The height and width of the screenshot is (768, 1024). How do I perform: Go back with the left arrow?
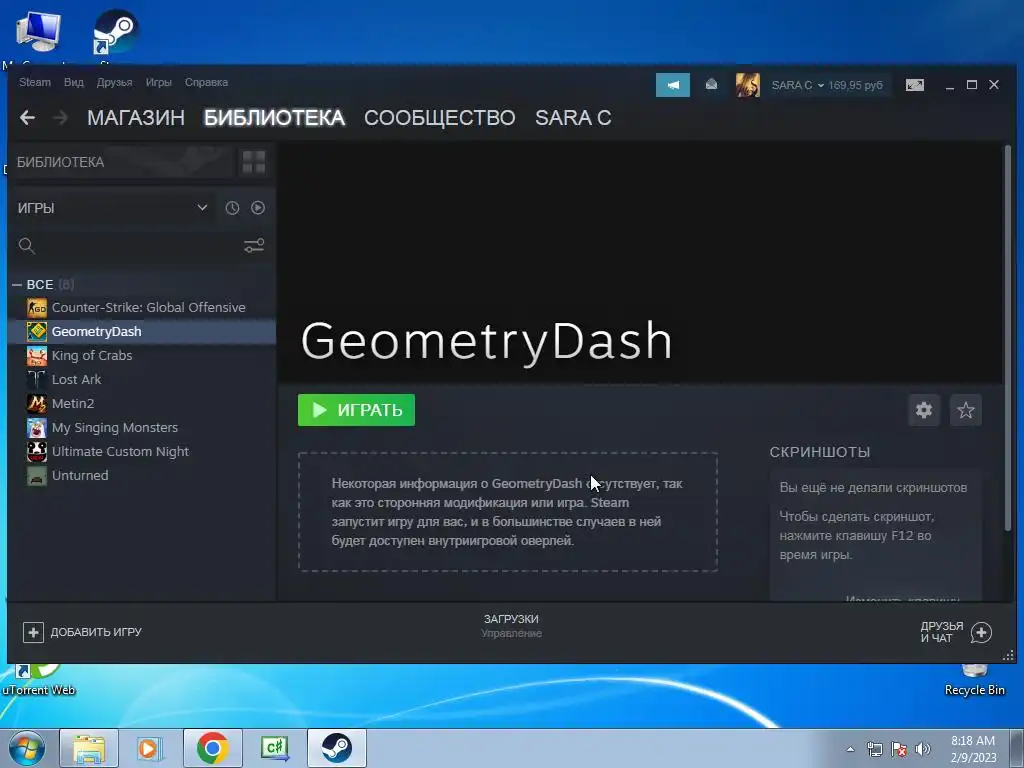[27, 118]
